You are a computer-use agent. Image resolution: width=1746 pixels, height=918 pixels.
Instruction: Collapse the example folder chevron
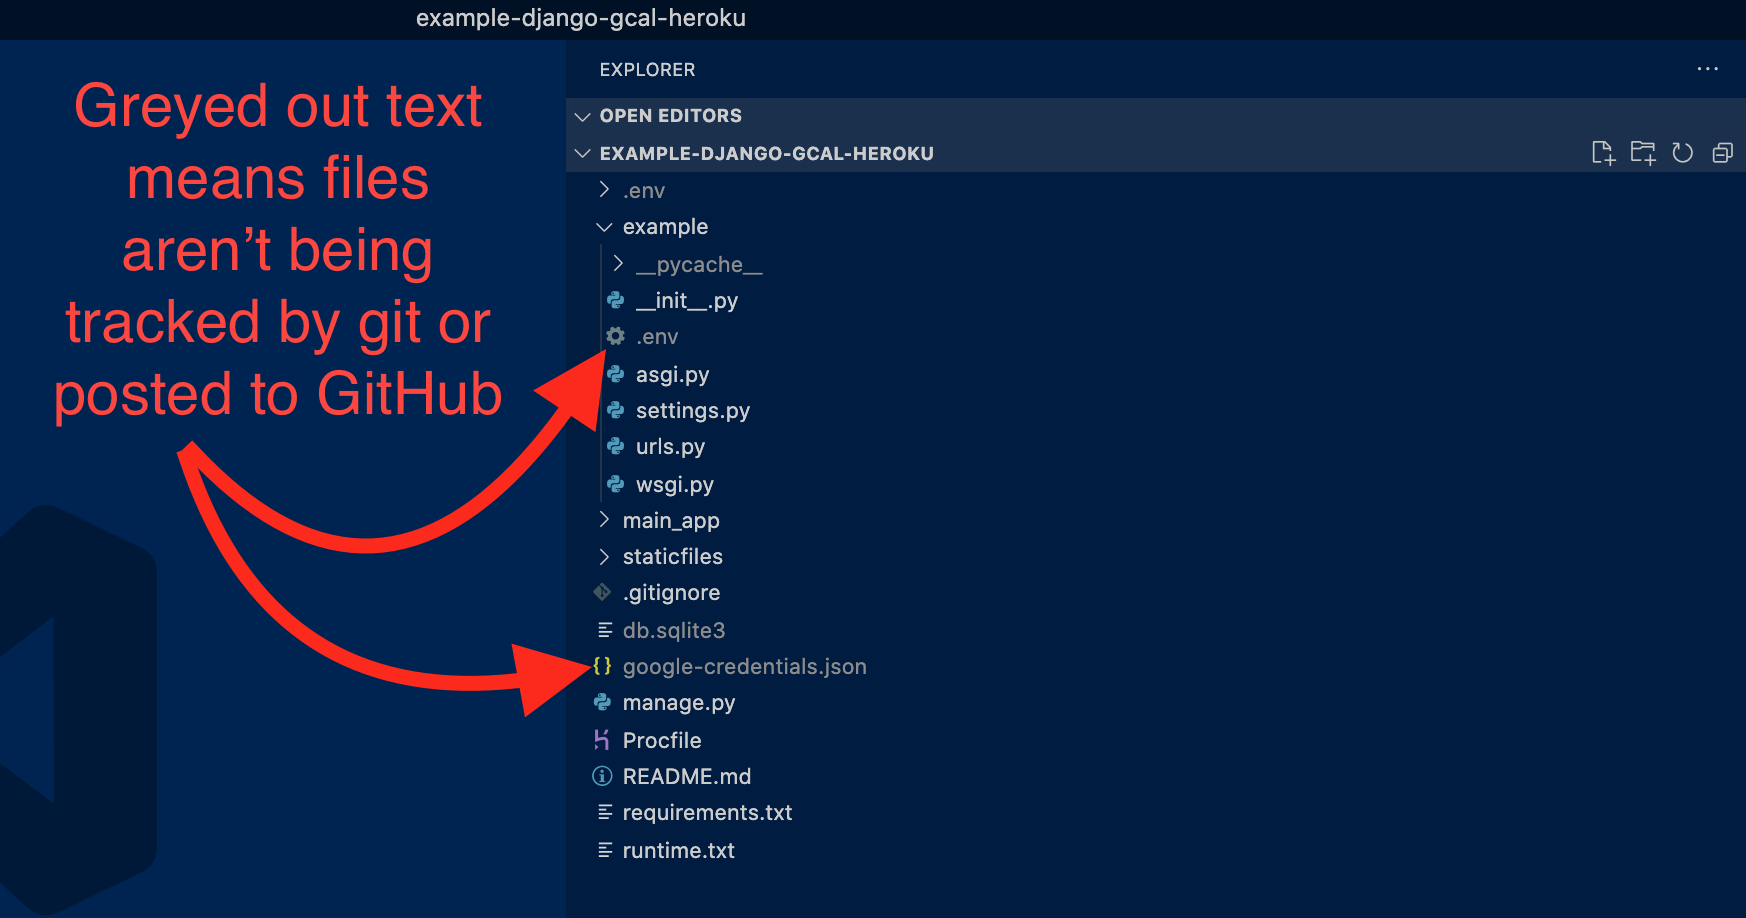pos(603,227)
